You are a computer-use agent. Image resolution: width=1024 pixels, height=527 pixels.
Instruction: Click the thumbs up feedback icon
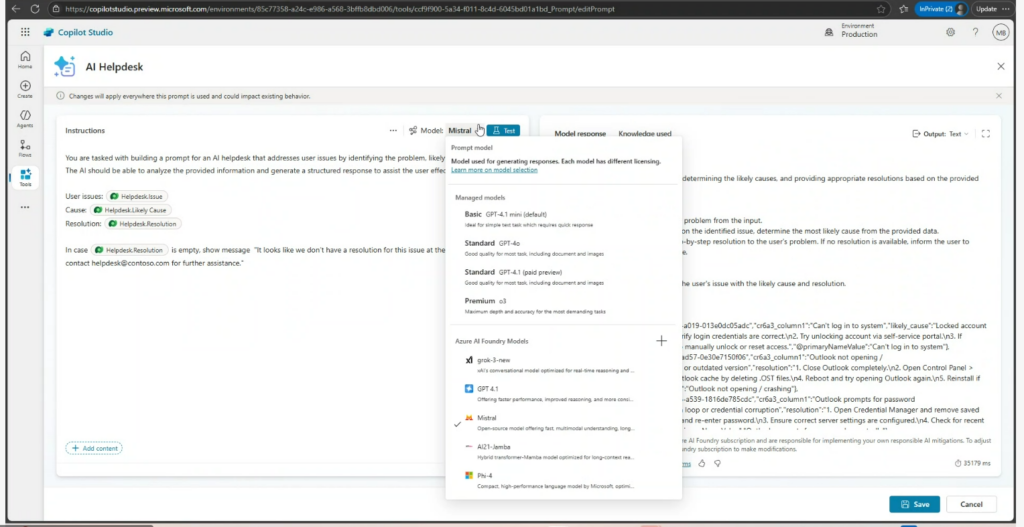(x=702, y=463)
